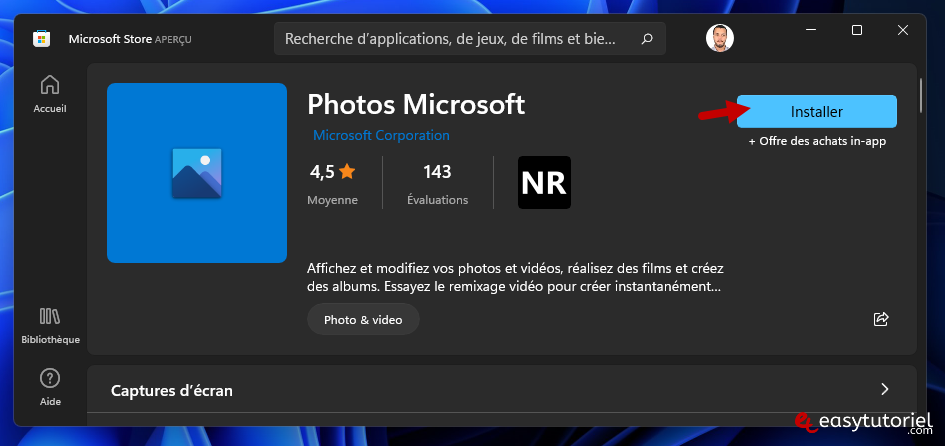
Task: Open the Aide help section
Action: (x=50, y=388)
